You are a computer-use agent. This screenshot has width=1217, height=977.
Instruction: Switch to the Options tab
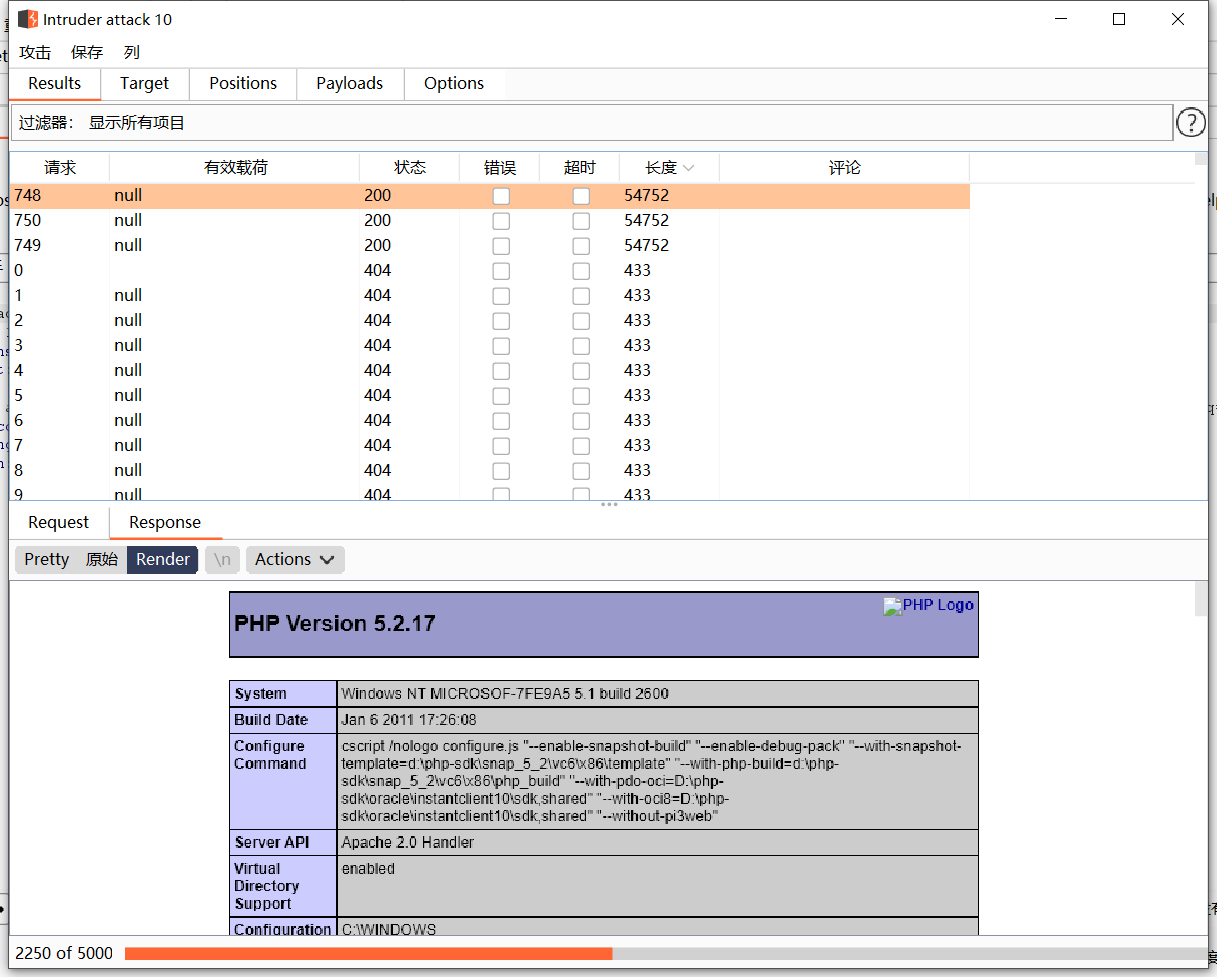(454, 84)
